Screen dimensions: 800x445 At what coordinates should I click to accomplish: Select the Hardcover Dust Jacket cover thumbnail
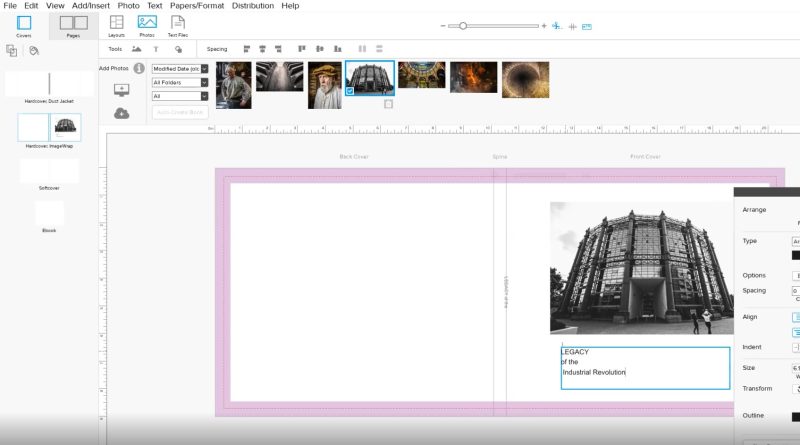(49, 84)
